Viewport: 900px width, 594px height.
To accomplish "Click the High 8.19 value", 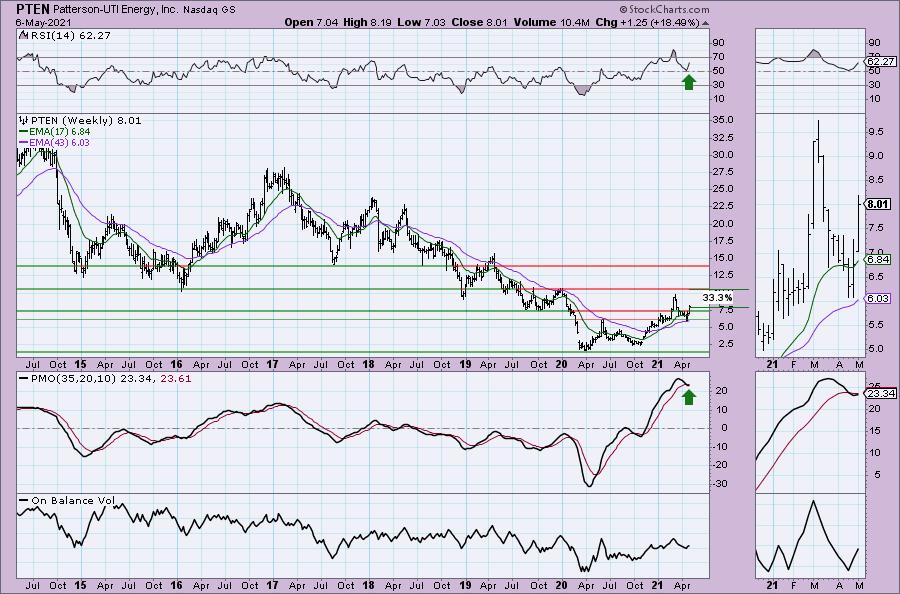I will [x=368, y=22].
